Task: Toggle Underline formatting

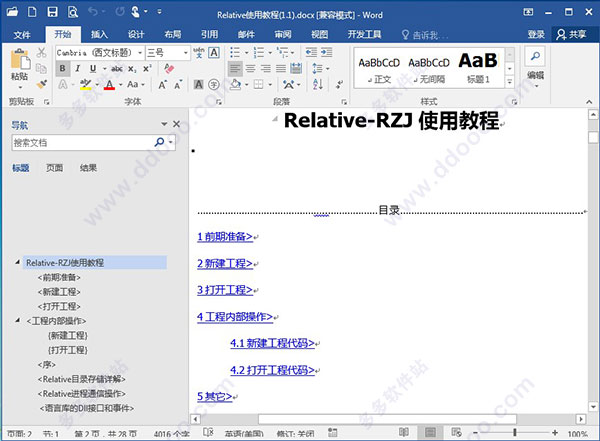Action: click(x=93, y=69)
